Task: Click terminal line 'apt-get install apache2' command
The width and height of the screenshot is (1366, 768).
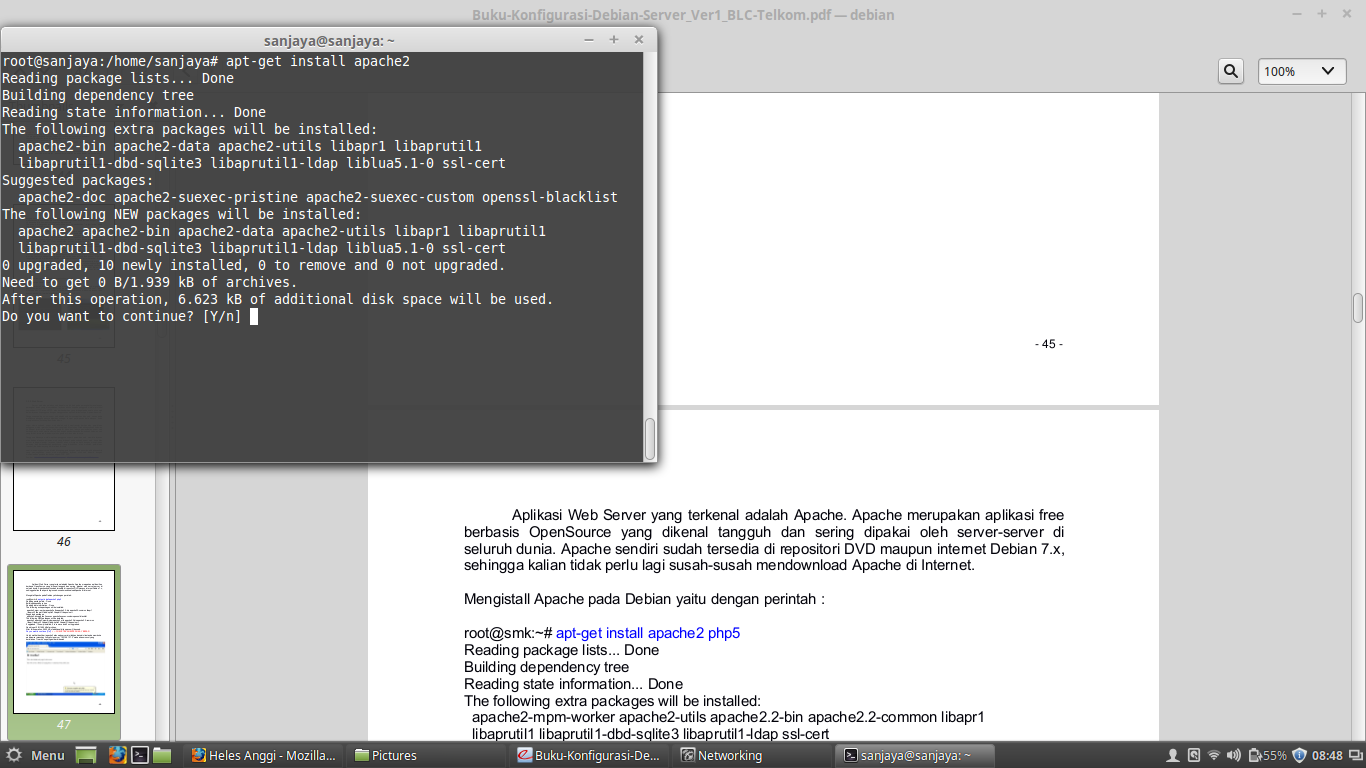Action: (318, 62)
